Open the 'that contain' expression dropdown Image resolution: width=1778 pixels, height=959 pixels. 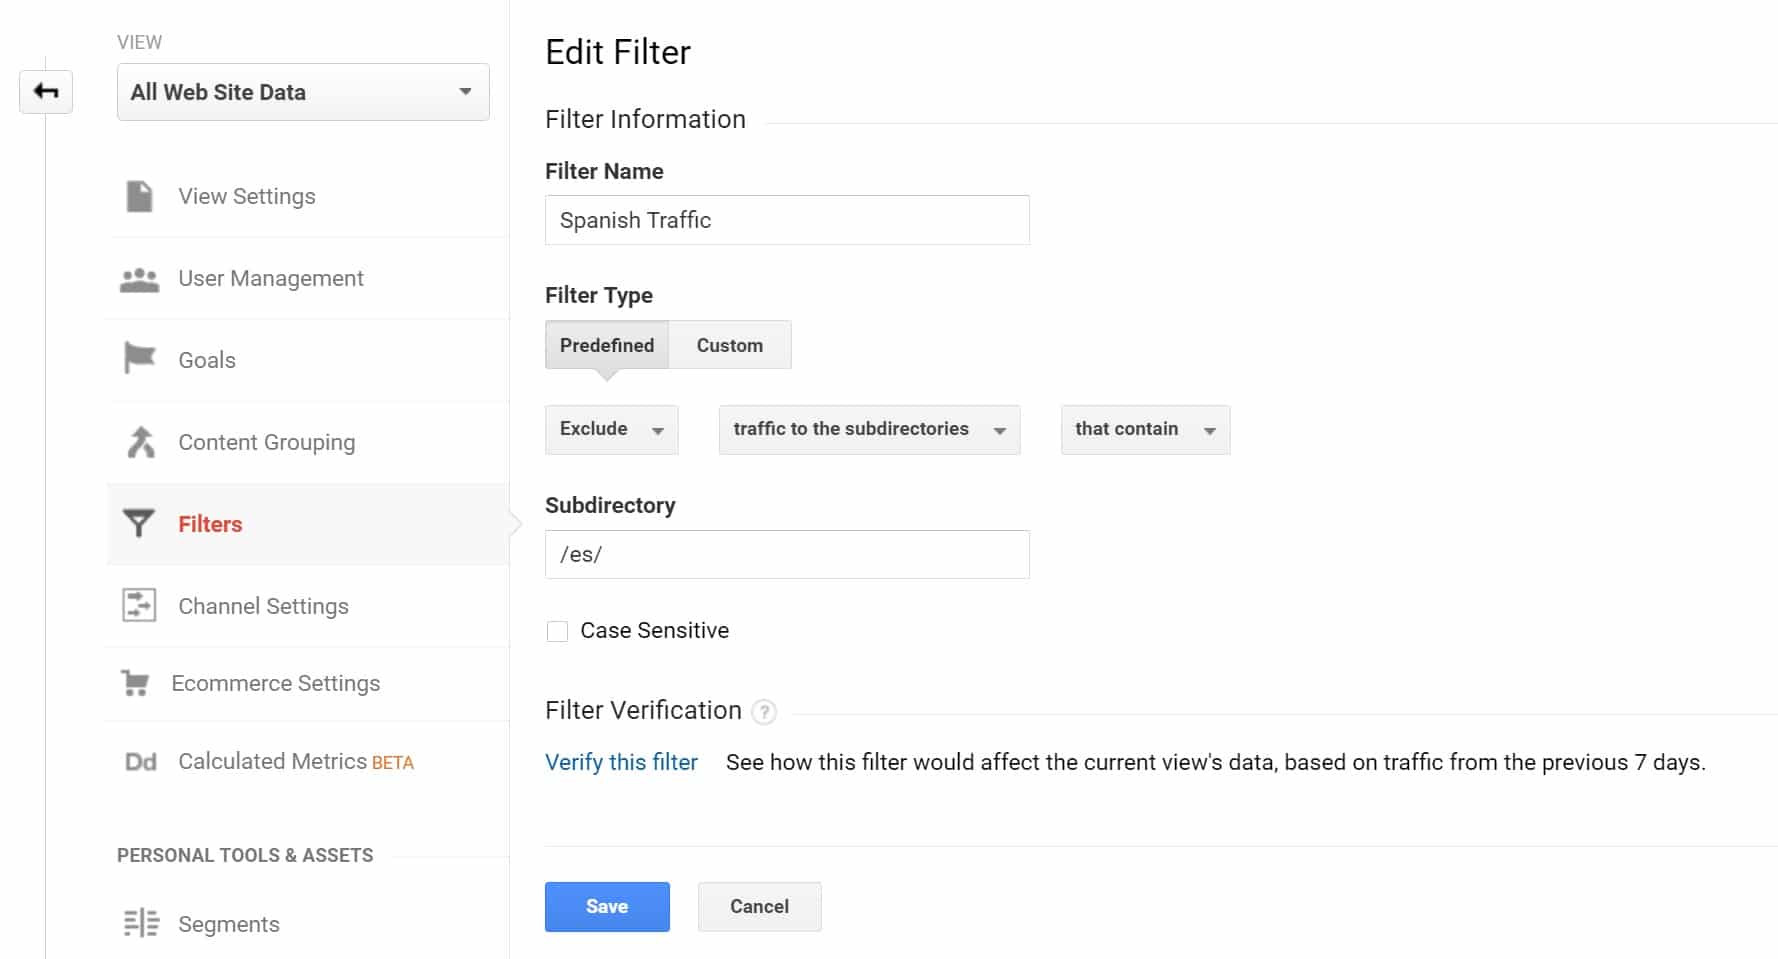pyautogui.click(x=1145, y=430)
